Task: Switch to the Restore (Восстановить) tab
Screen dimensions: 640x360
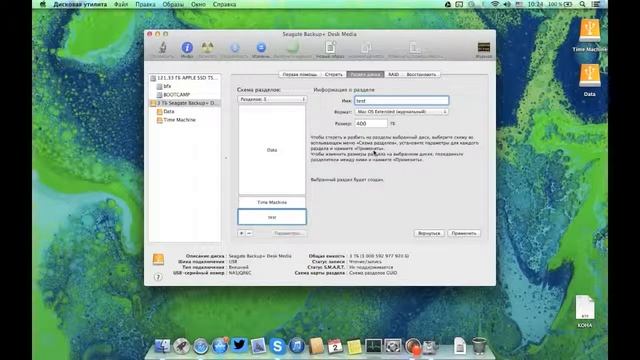Action: 421,74
